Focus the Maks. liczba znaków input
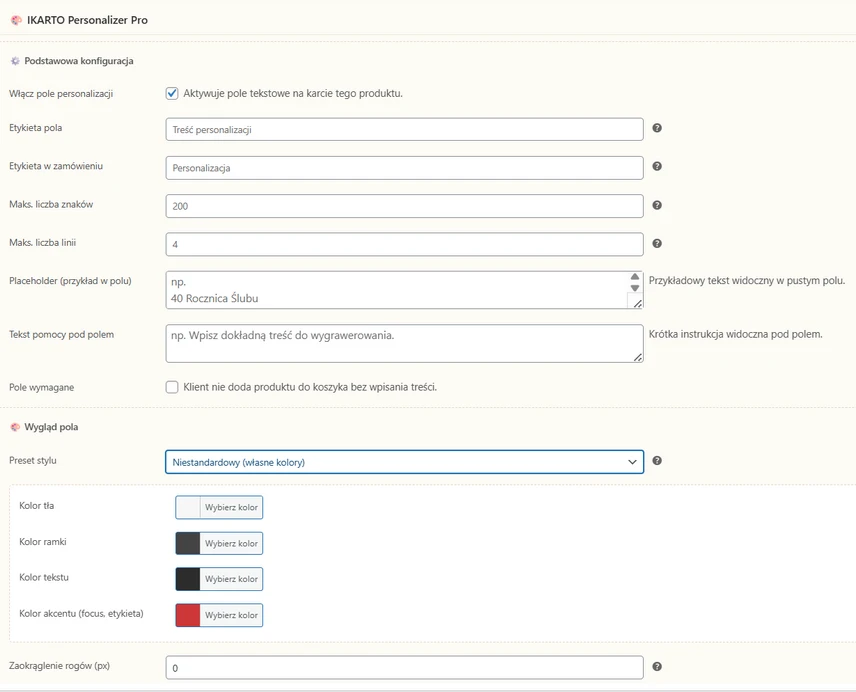This screenshot has height=692, width=856. pos(404,206)
